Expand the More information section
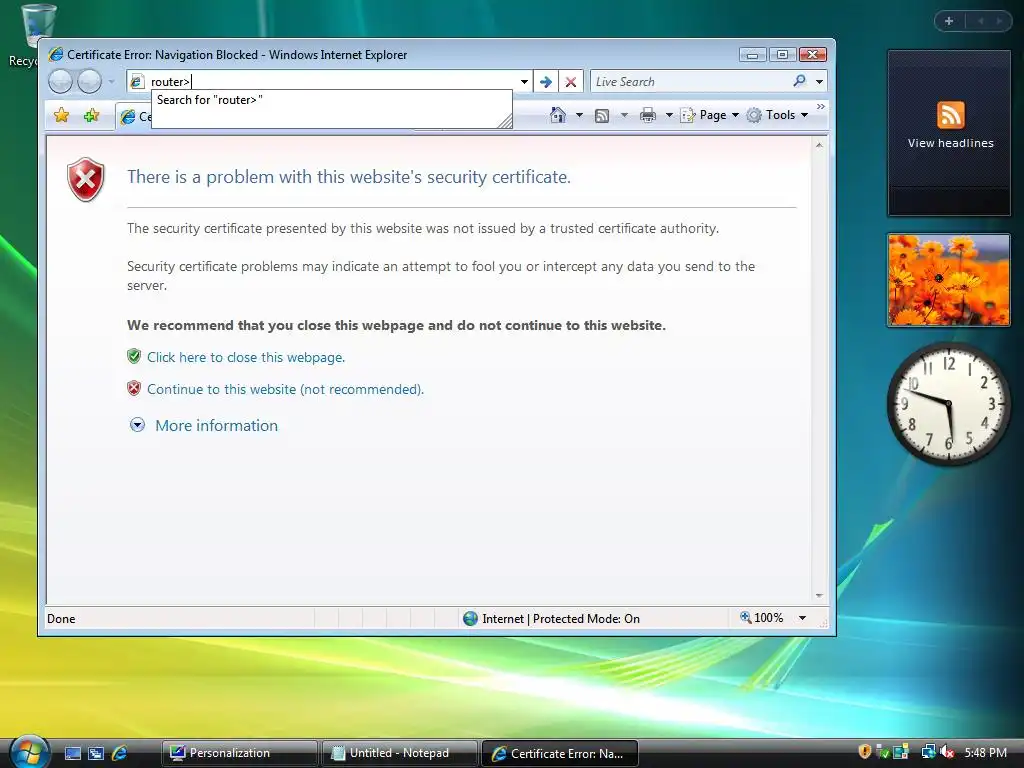Viewport: 1024px width, 768px height. point(137,425)
